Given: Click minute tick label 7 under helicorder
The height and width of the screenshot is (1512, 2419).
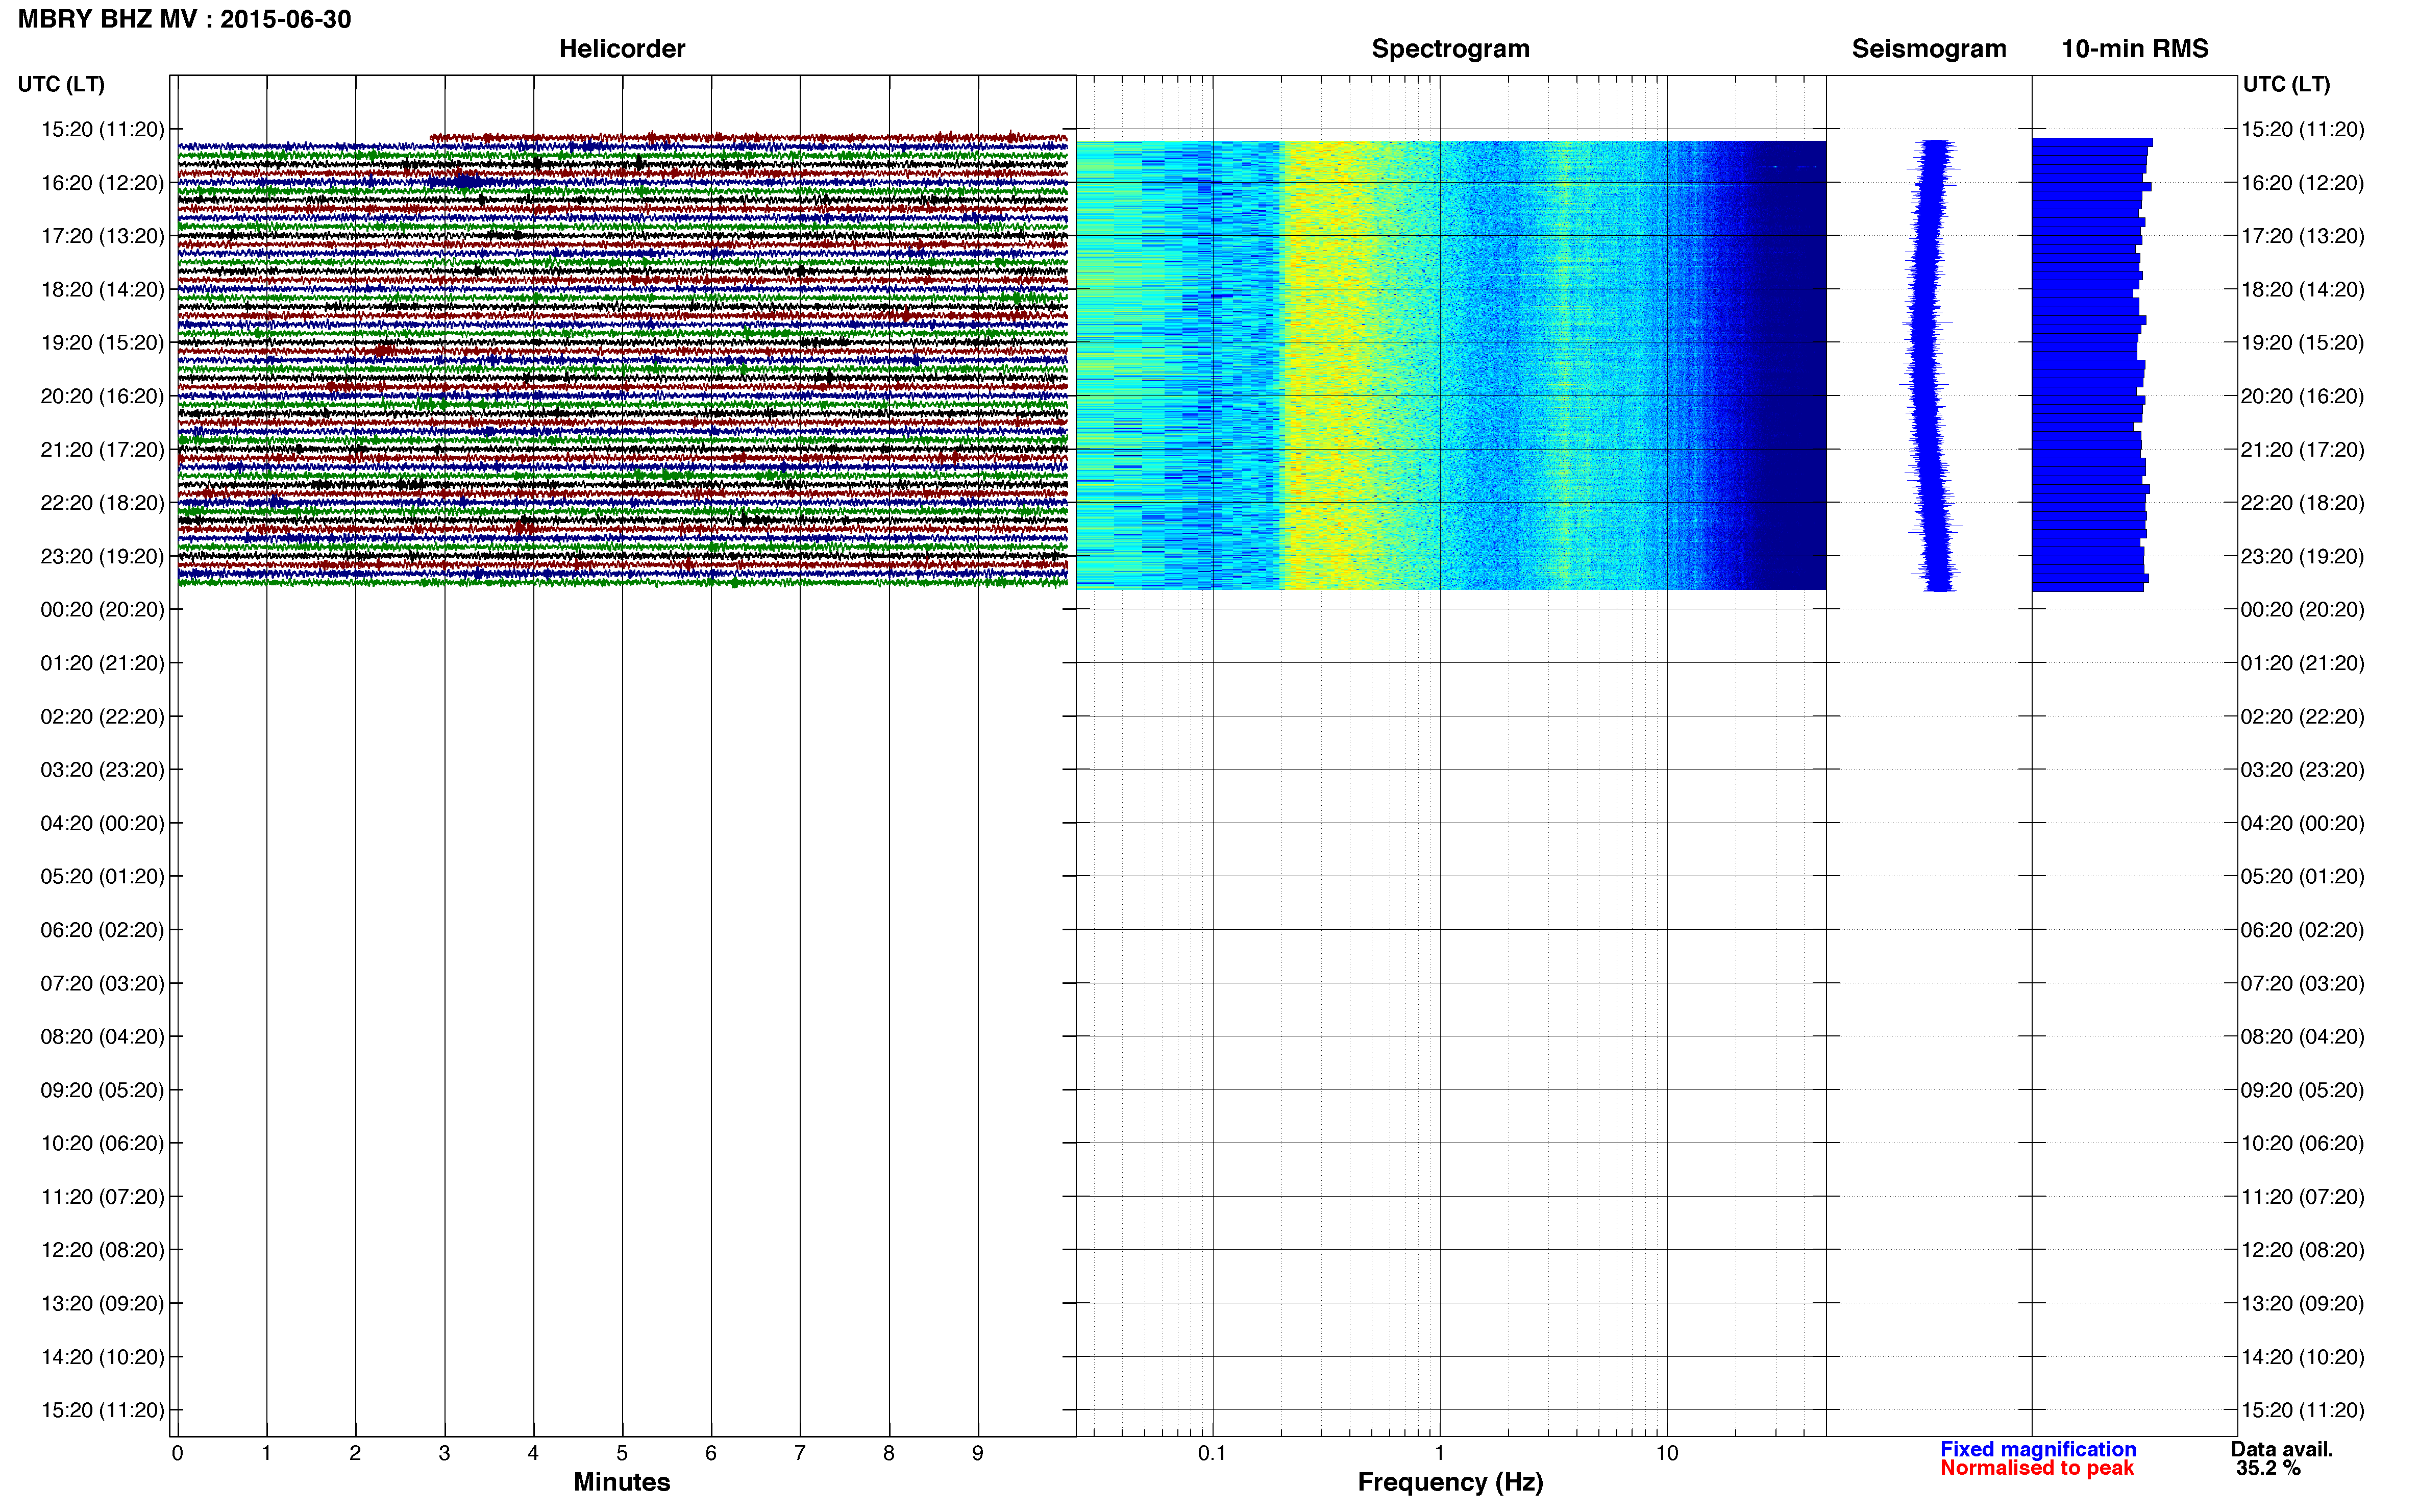Looking at the screenshot, I should coord(800,1454).
